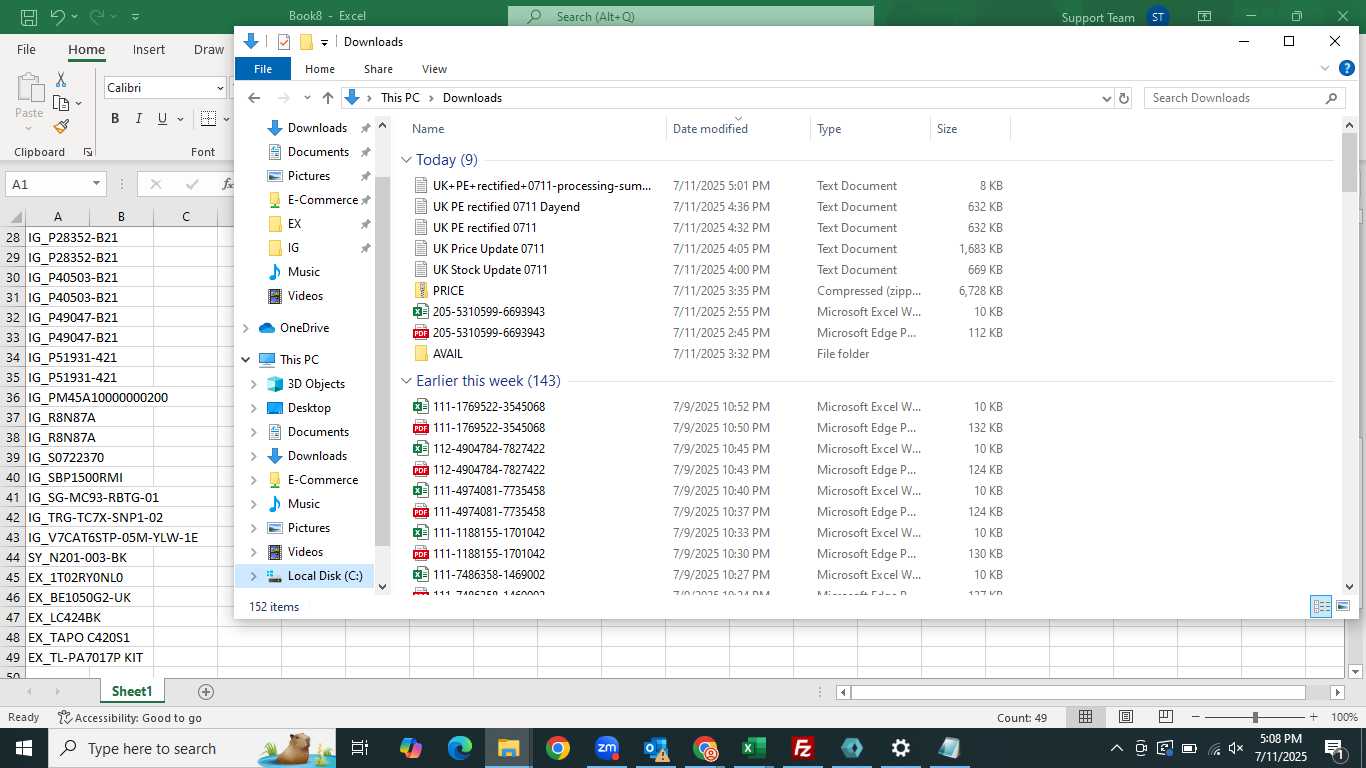Switch Excel to Normal view
This screenshot has height=768, width=1366.
tap(1085, 717)
